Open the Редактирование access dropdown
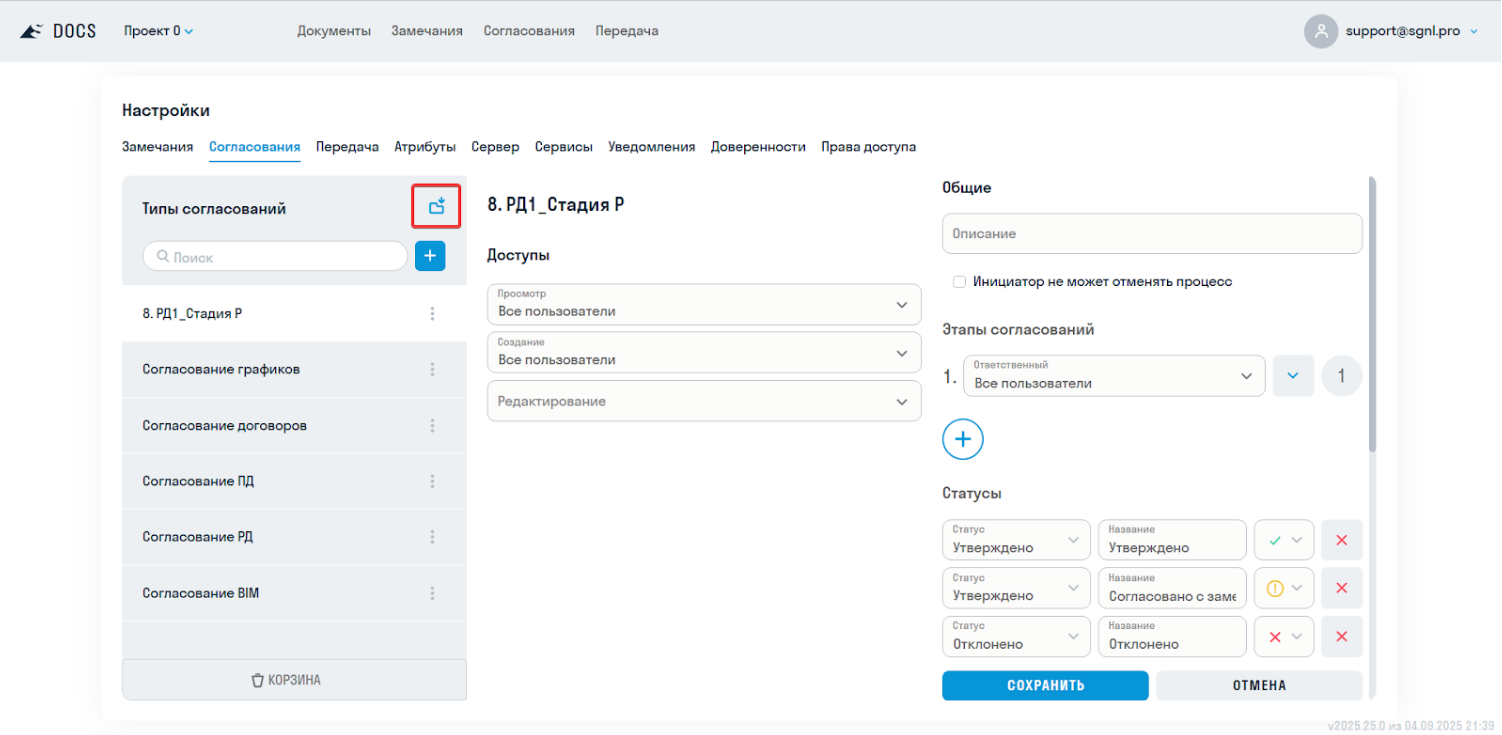 pyautogui.click(x=704, y=401)
